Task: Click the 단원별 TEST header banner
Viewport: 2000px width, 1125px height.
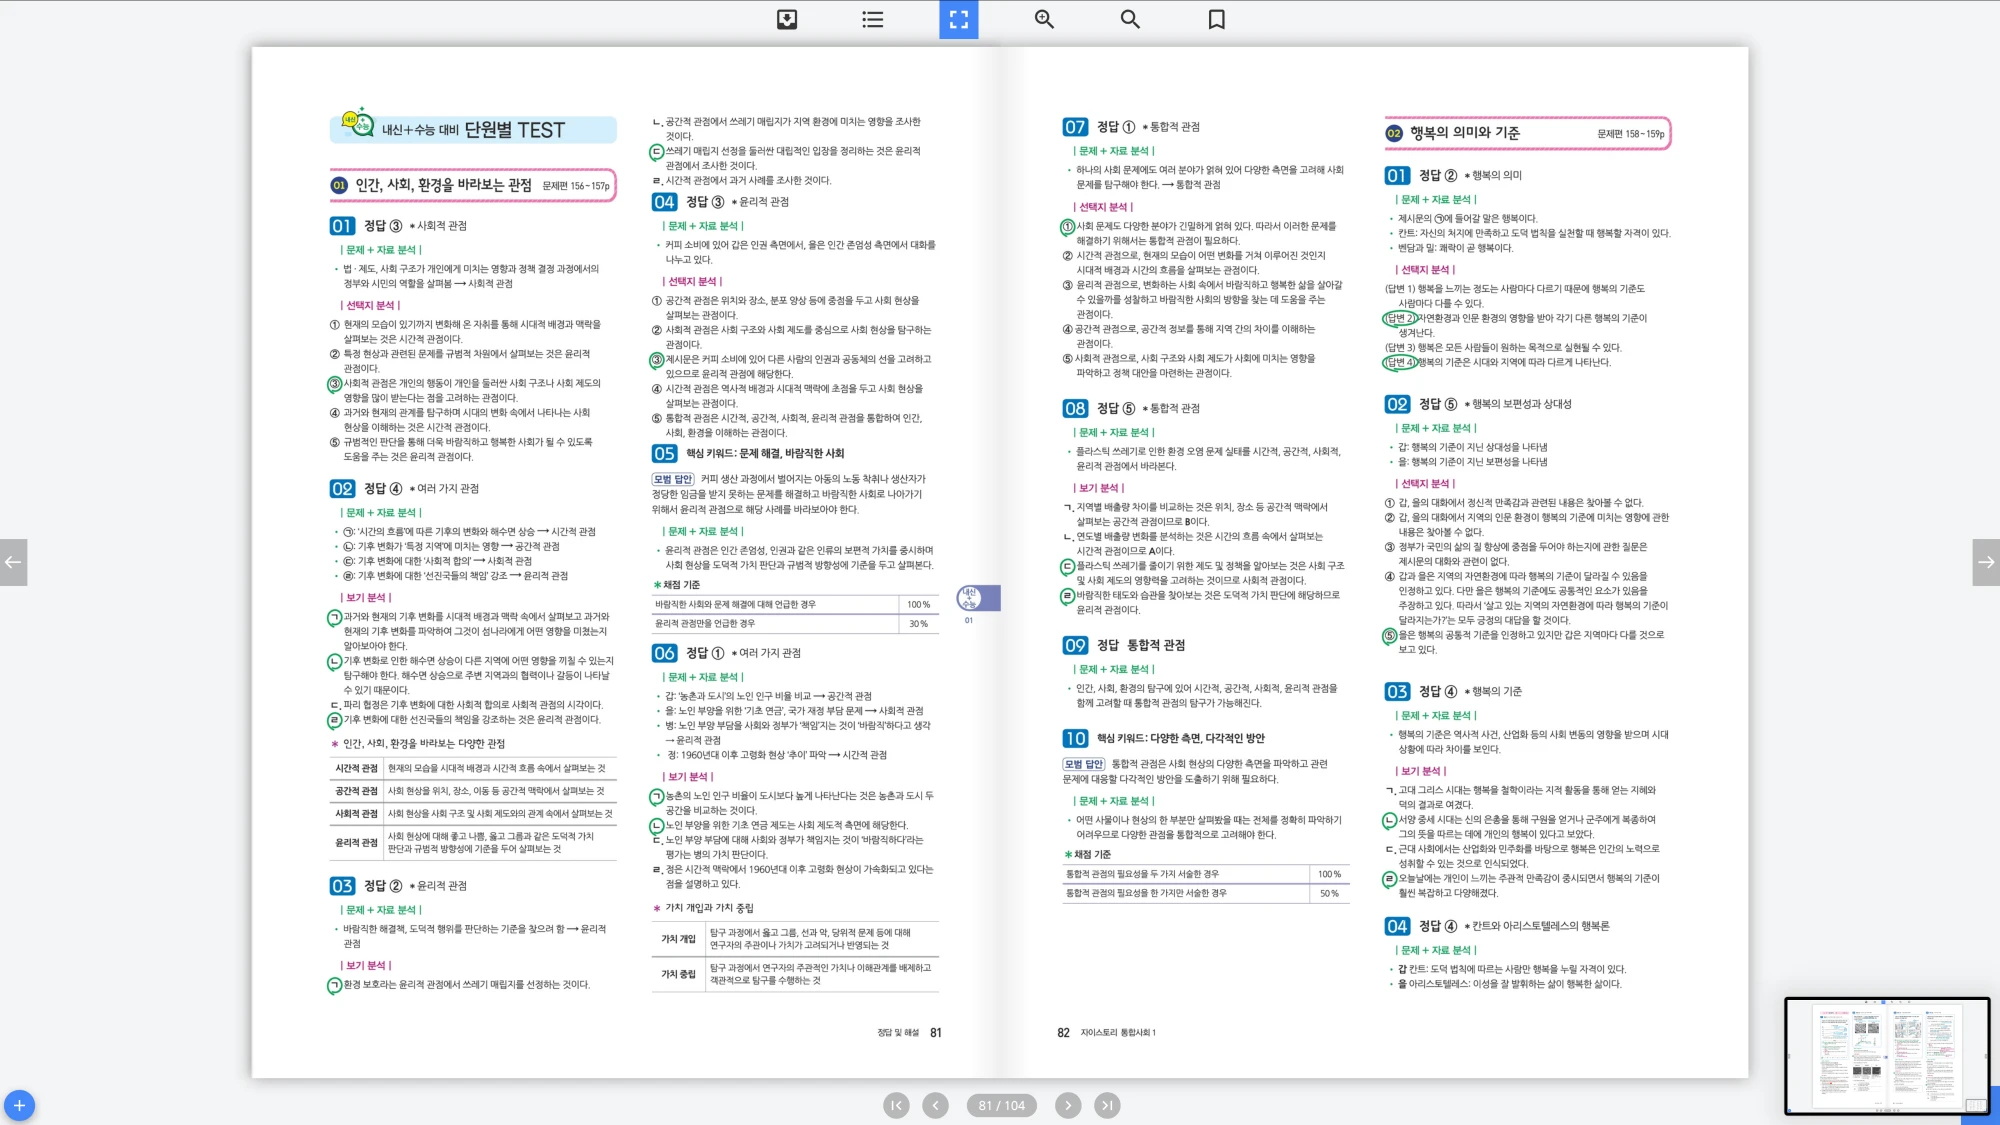Action: coord(473,129)
